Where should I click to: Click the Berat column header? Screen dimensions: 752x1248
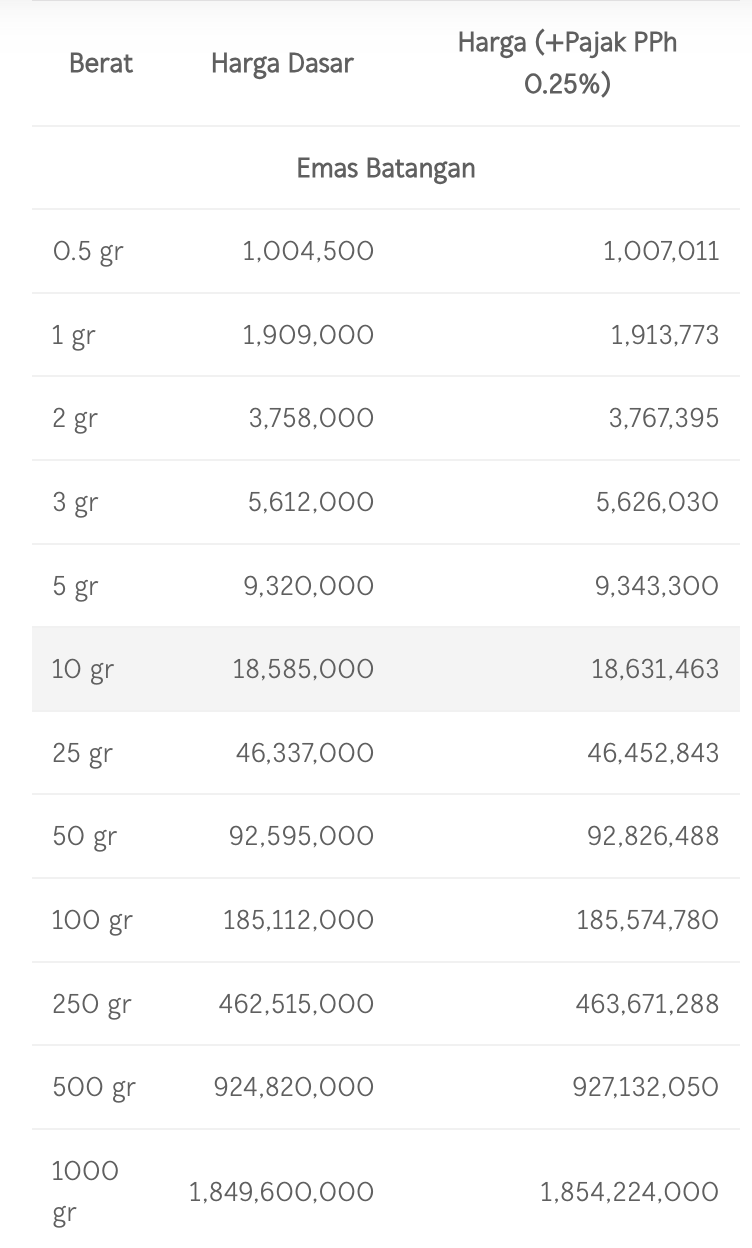tap(101, 64)
